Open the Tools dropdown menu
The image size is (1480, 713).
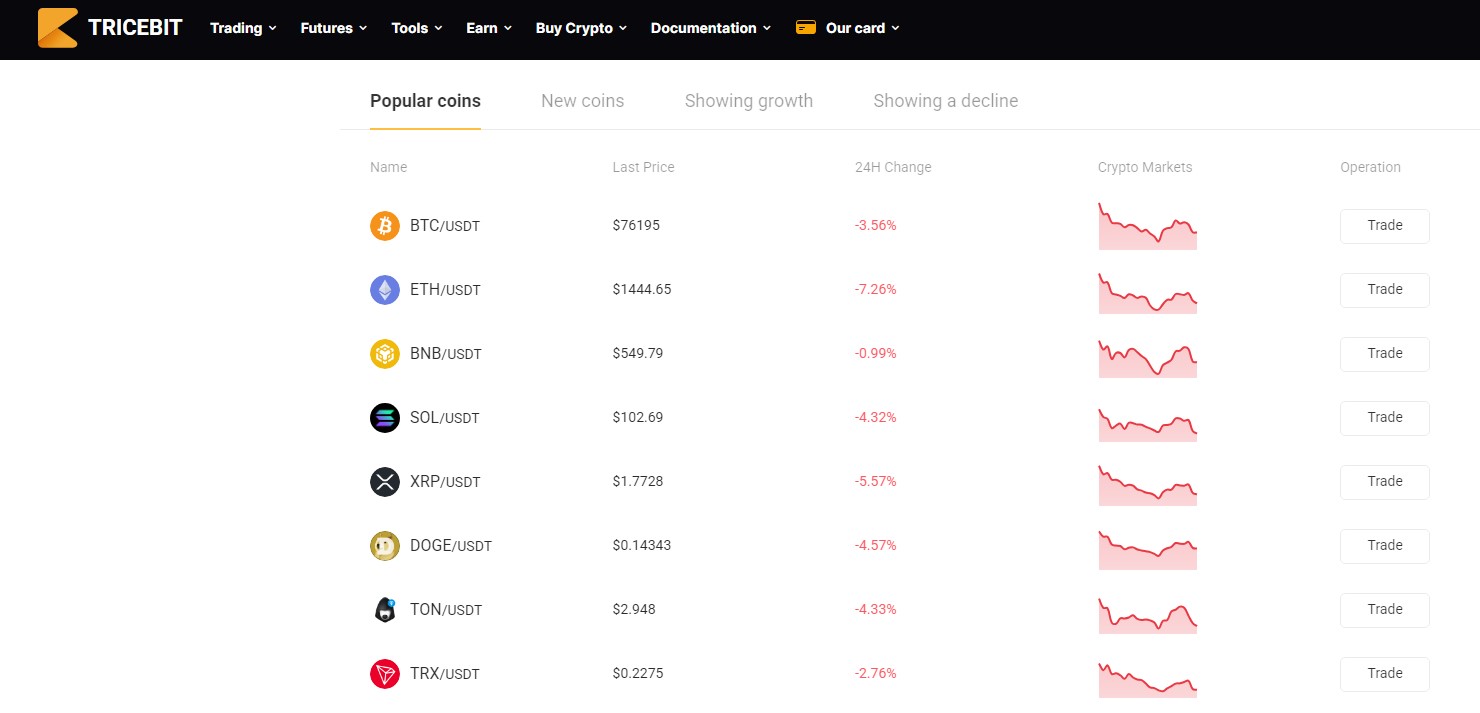tap(417, 28)
